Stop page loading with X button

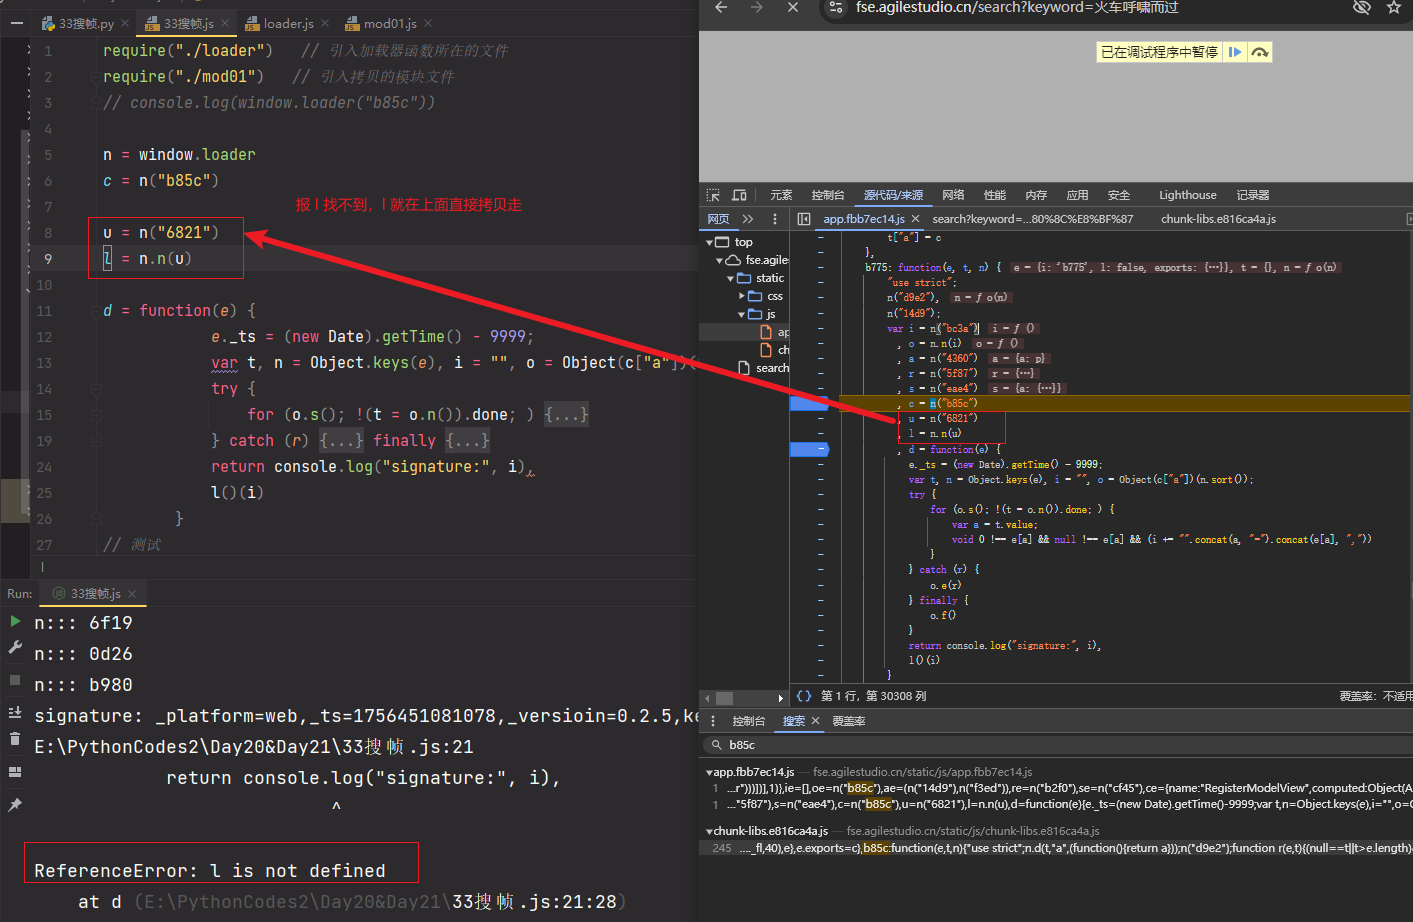[x=793, y=8]
